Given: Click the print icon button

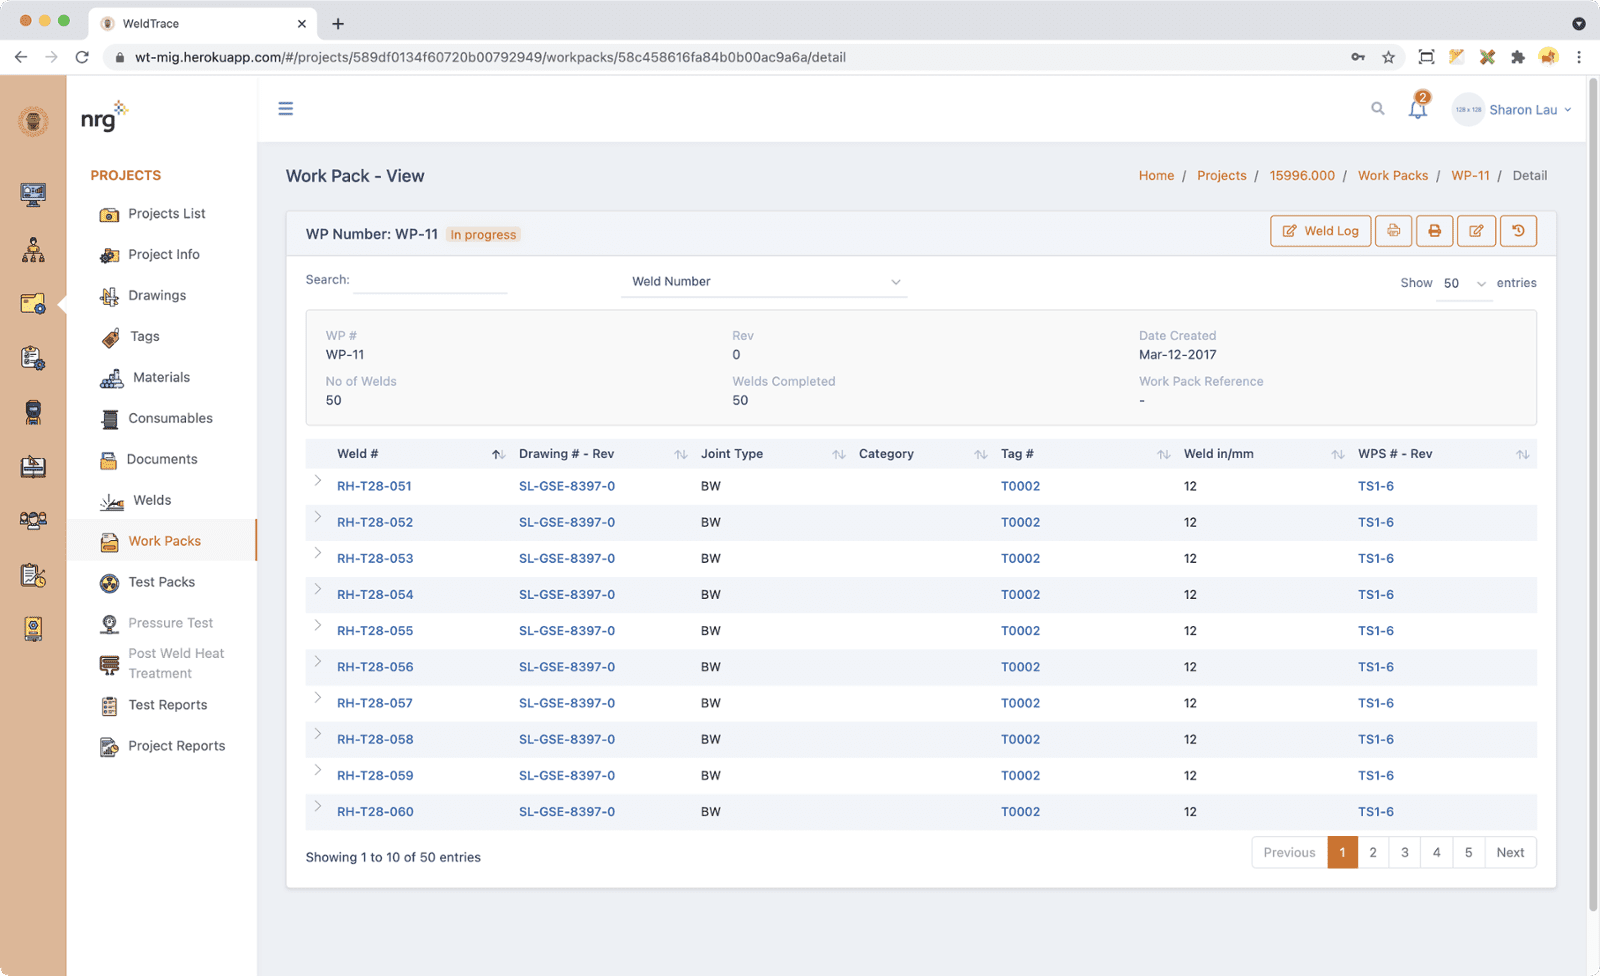Looking at the screenshot, I should pos(1434,231).
